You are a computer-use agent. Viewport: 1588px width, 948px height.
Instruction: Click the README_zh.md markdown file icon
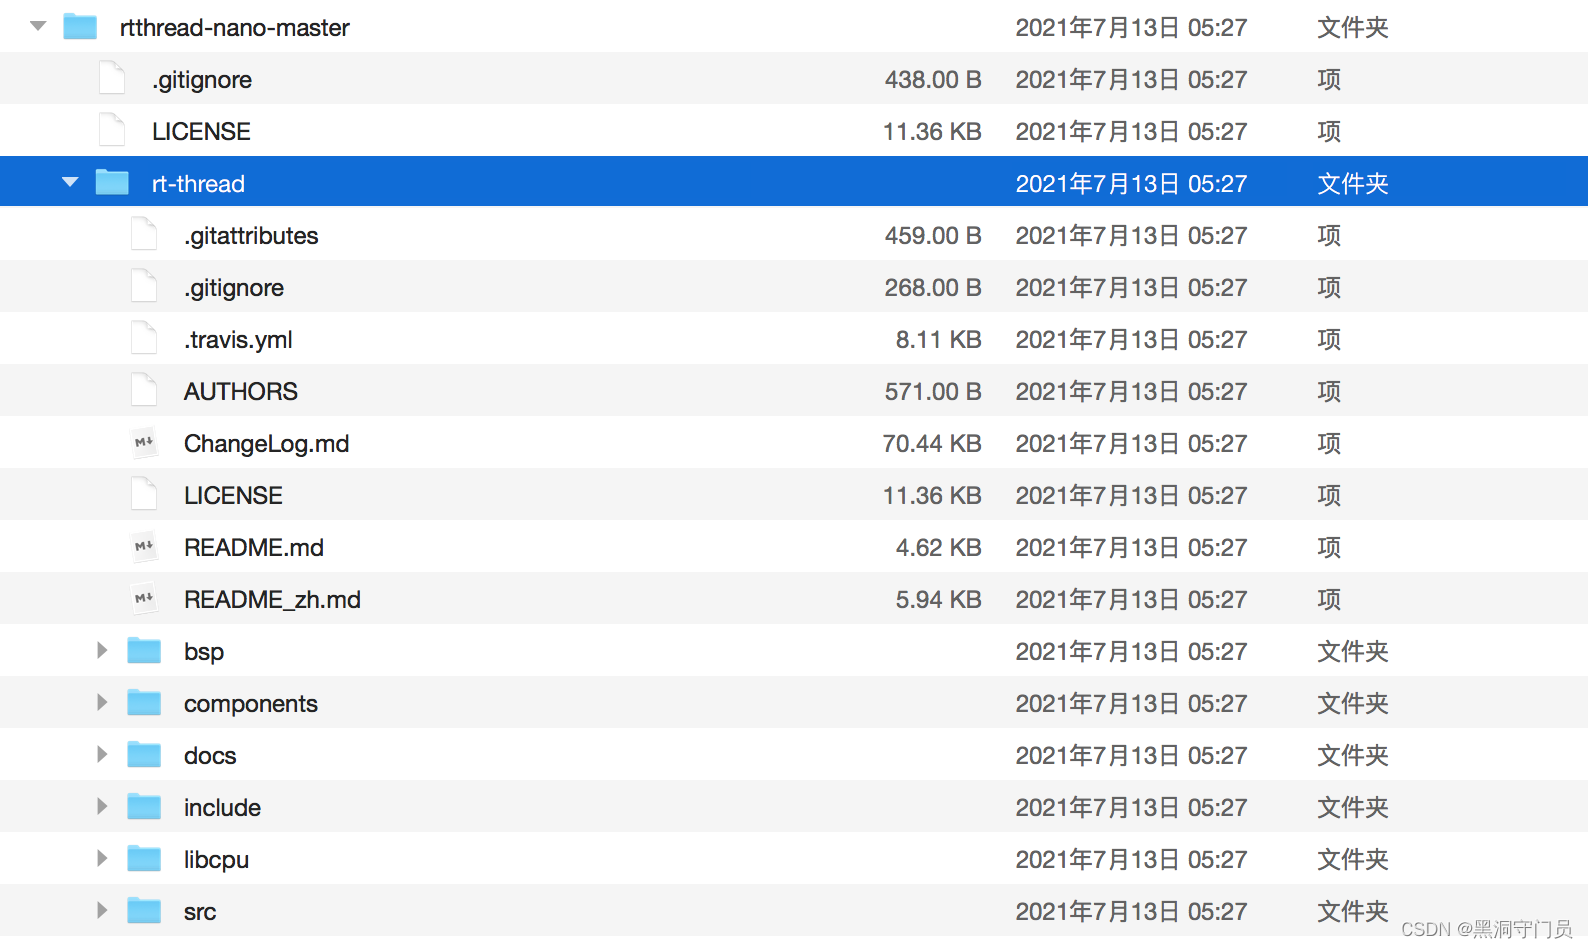click(144, 598)
